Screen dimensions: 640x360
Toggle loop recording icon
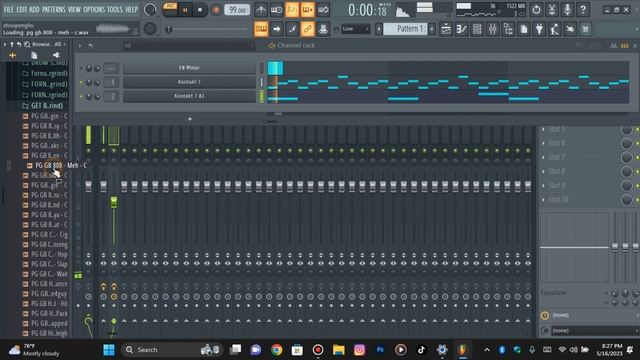click(x=323, y=10)
